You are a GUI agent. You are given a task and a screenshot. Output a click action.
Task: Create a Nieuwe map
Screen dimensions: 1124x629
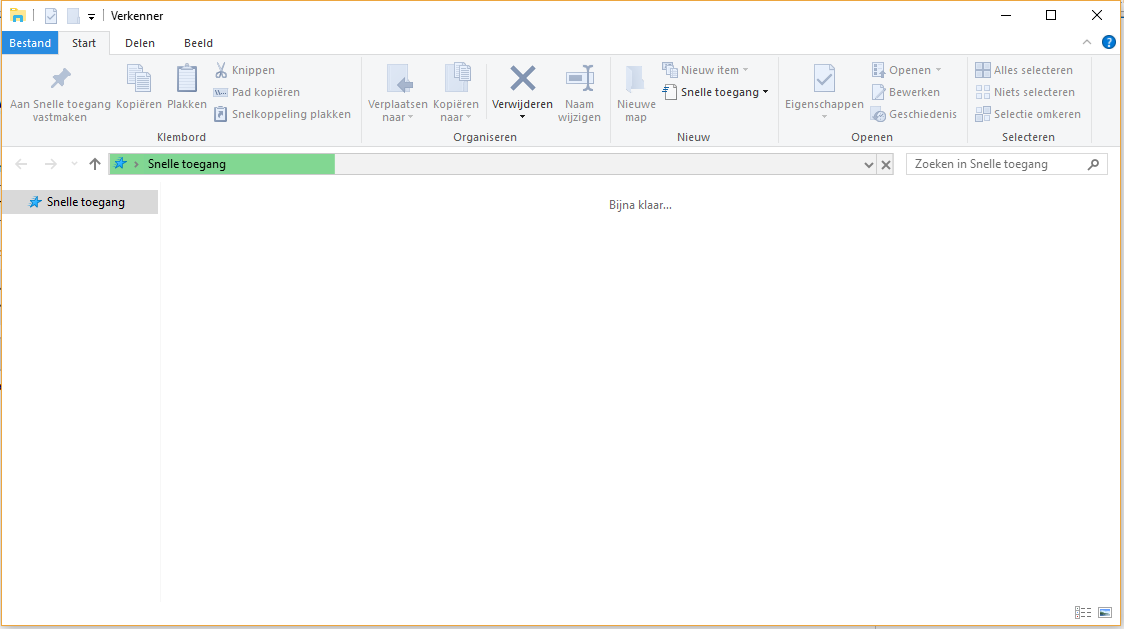pyautogui.click(x=636, y=93)
